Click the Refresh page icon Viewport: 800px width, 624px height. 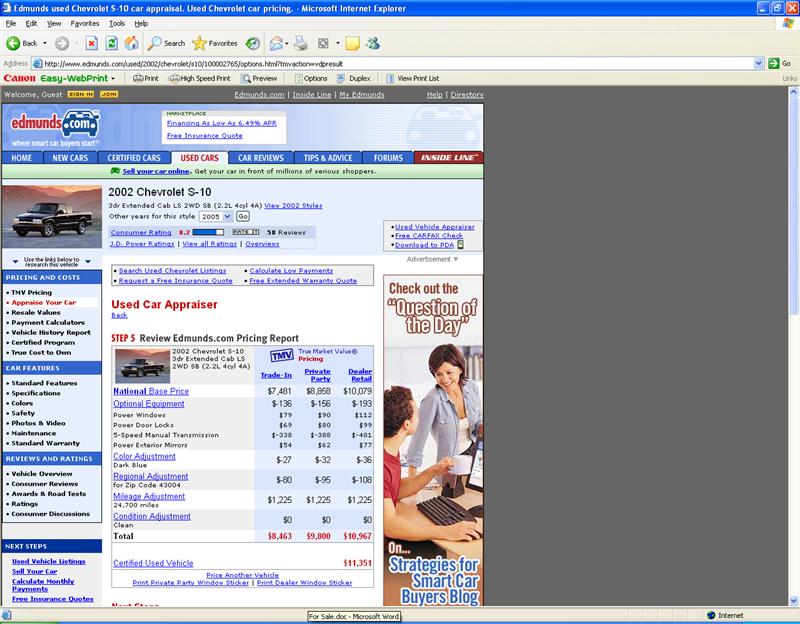(111, 43)
